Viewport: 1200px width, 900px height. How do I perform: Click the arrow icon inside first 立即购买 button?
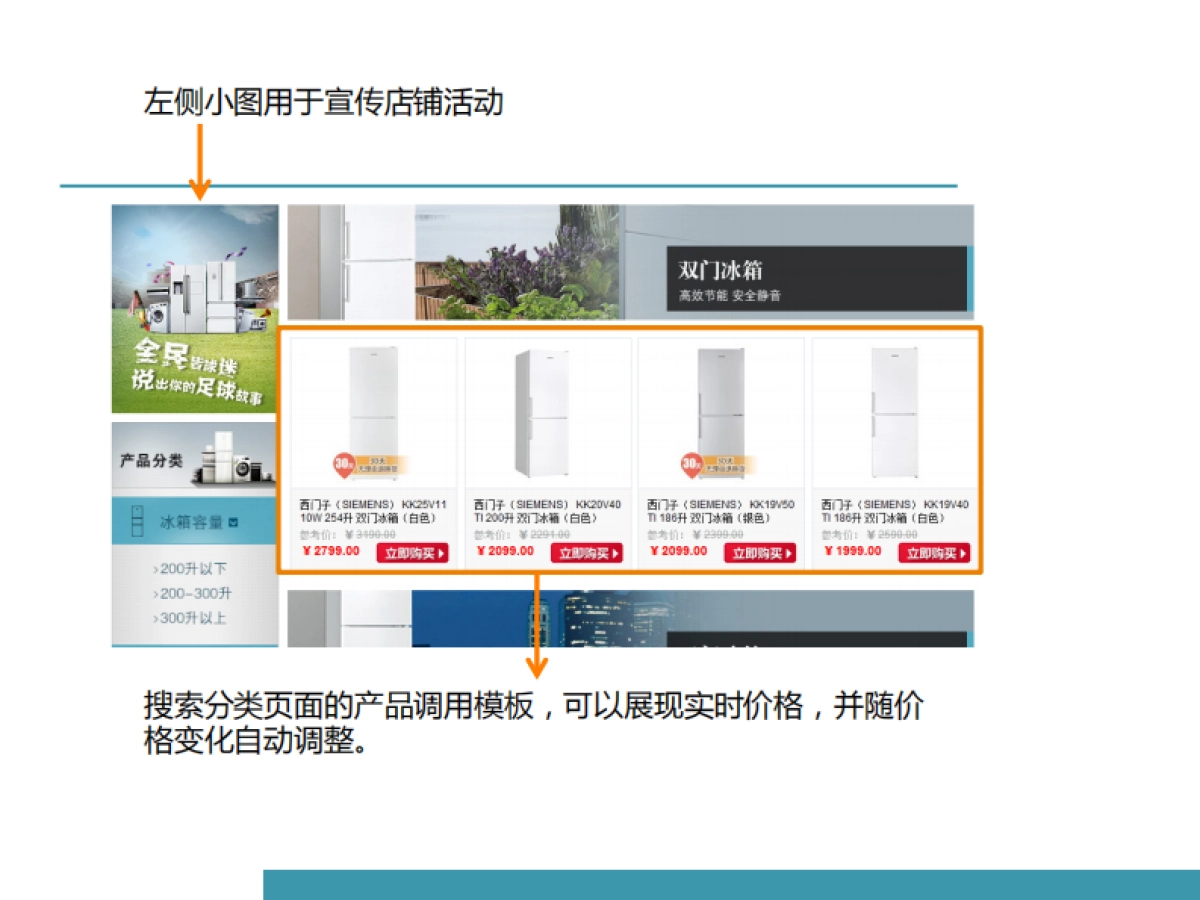tap(442, 552)
